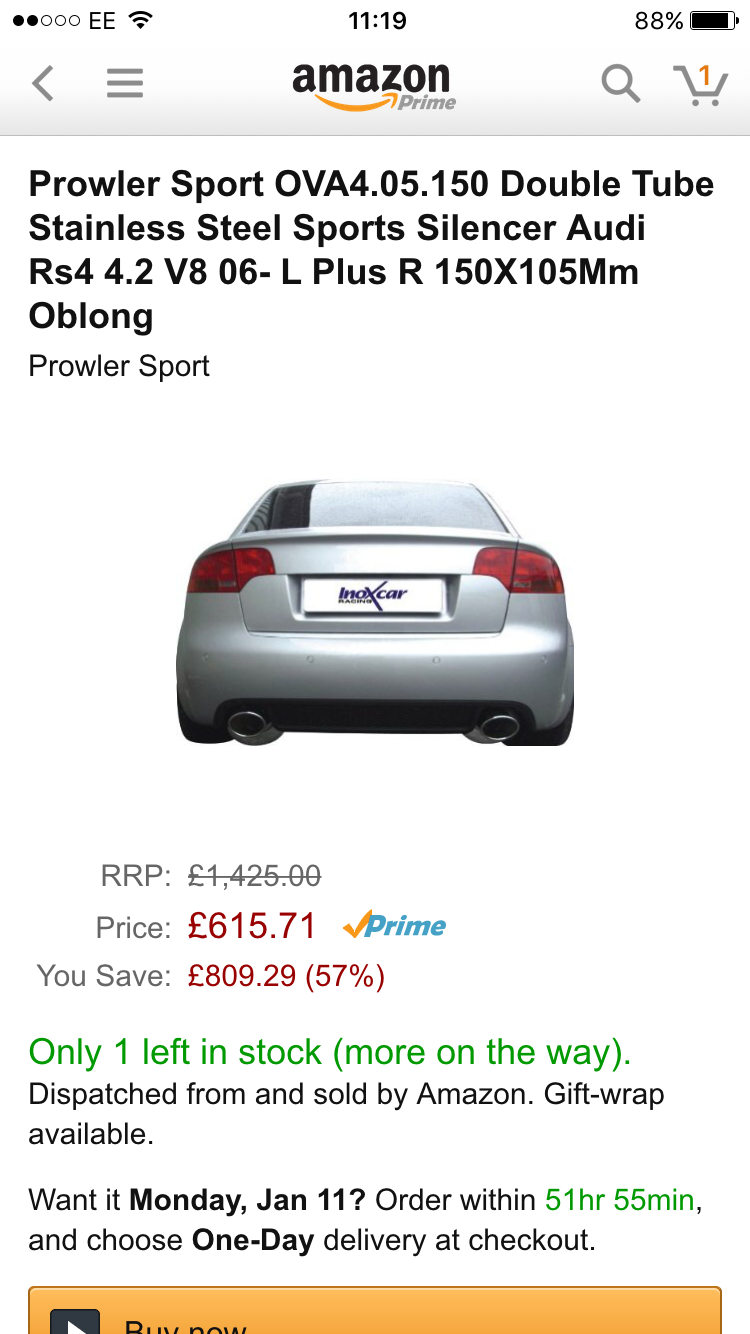Tap the back arrow icon
Image resolution: width=750 pixels, height=1334 pixels.
[x=42, y=84]
